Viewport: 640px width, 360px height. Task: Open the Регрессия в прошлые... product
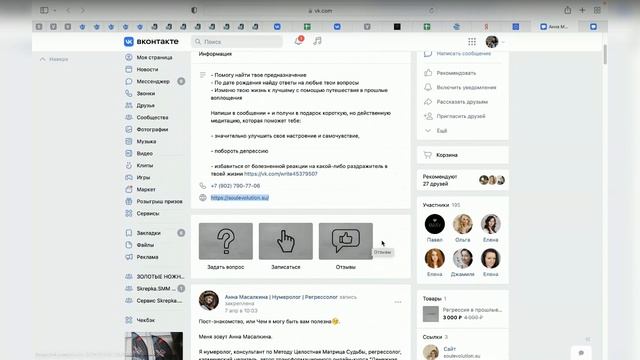point(463,313)
